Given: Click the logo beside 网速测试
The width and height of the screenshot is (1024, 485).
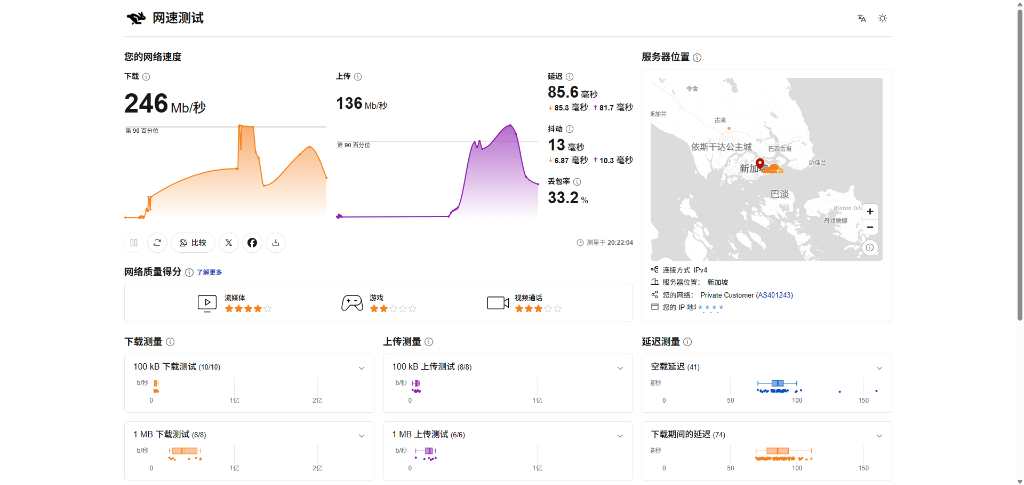Looking at the screenshot, I should click(136, 18).
